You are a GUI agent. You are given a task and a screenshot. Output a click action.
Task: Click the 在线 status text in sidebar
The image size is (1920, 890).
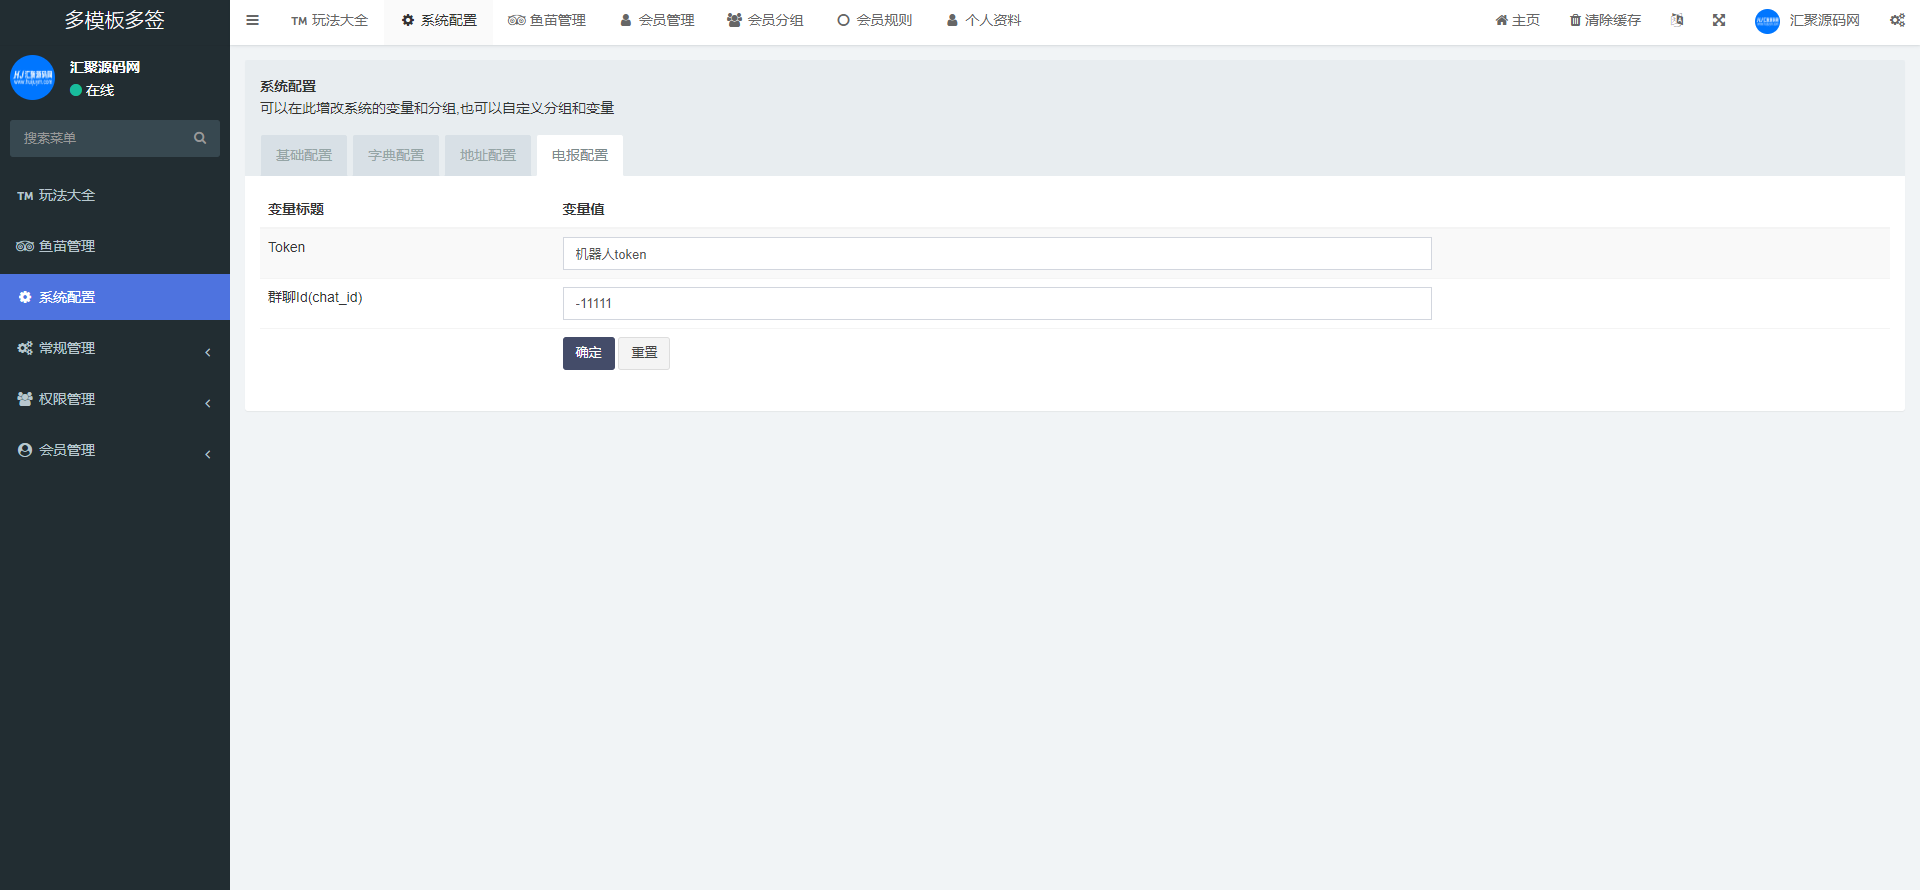coord(100,90)
